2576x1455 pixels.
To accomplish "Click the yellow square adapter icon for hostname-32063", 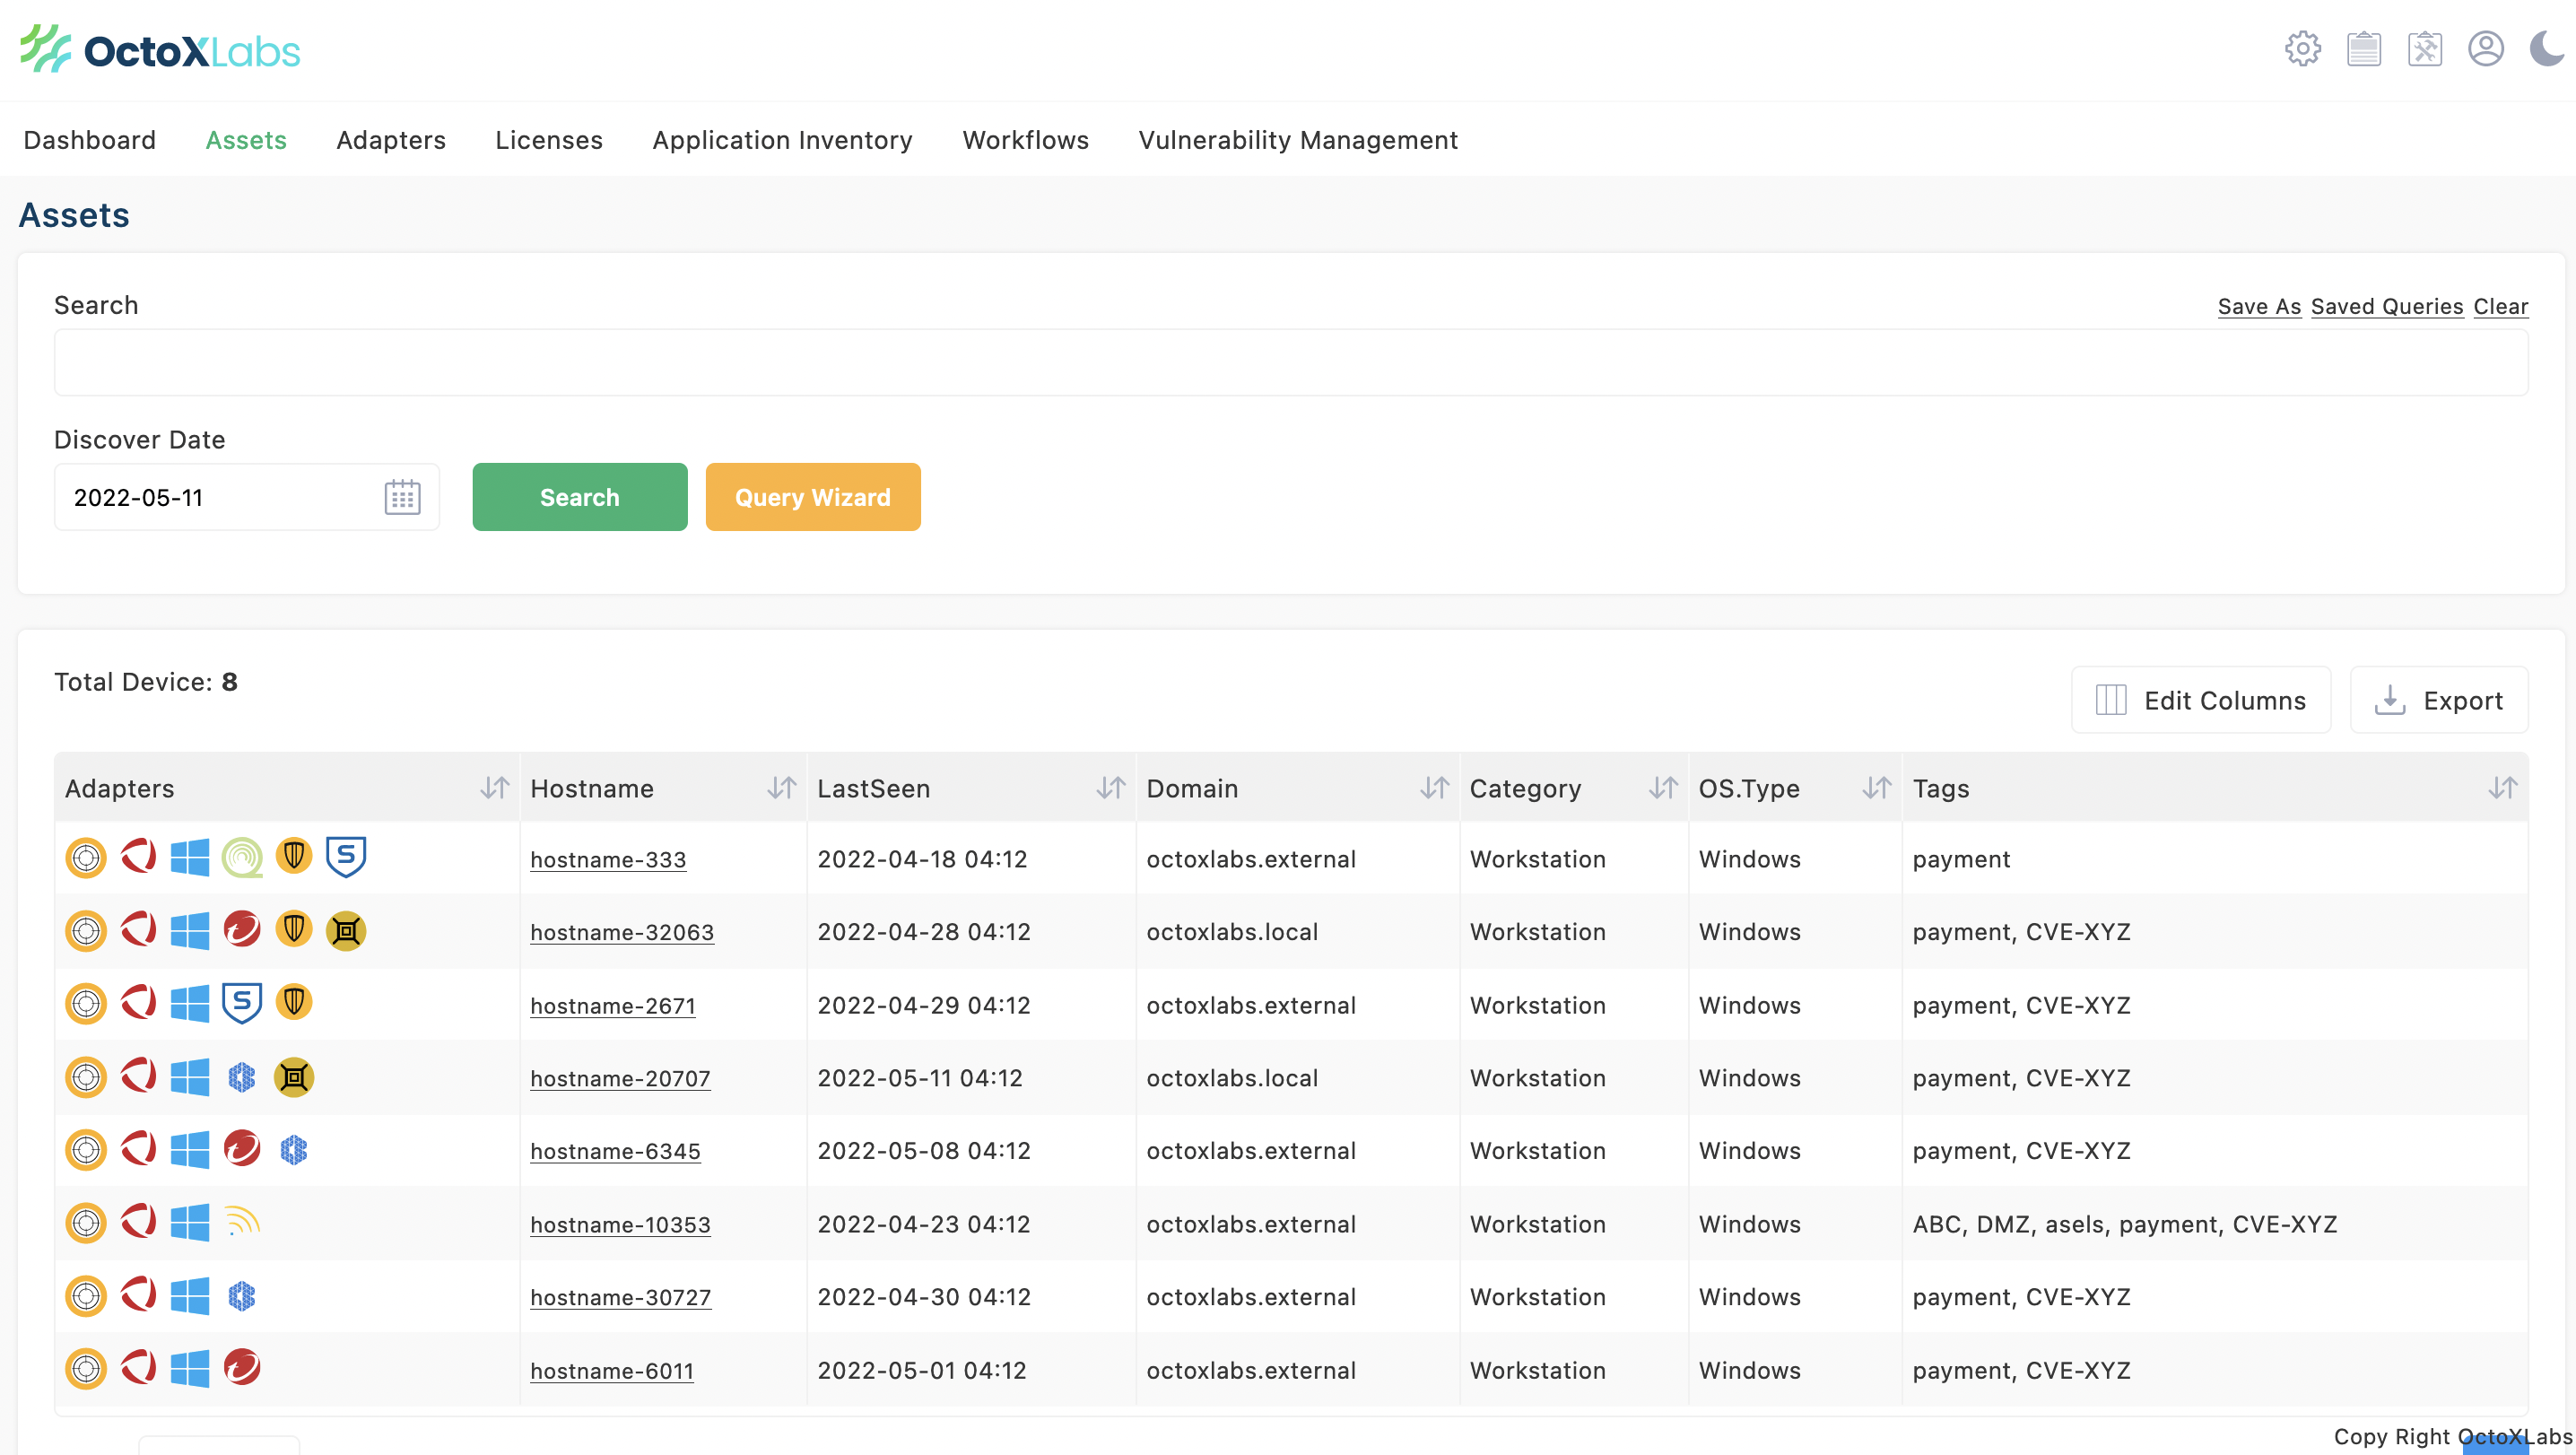I will (x=346, y=931).
